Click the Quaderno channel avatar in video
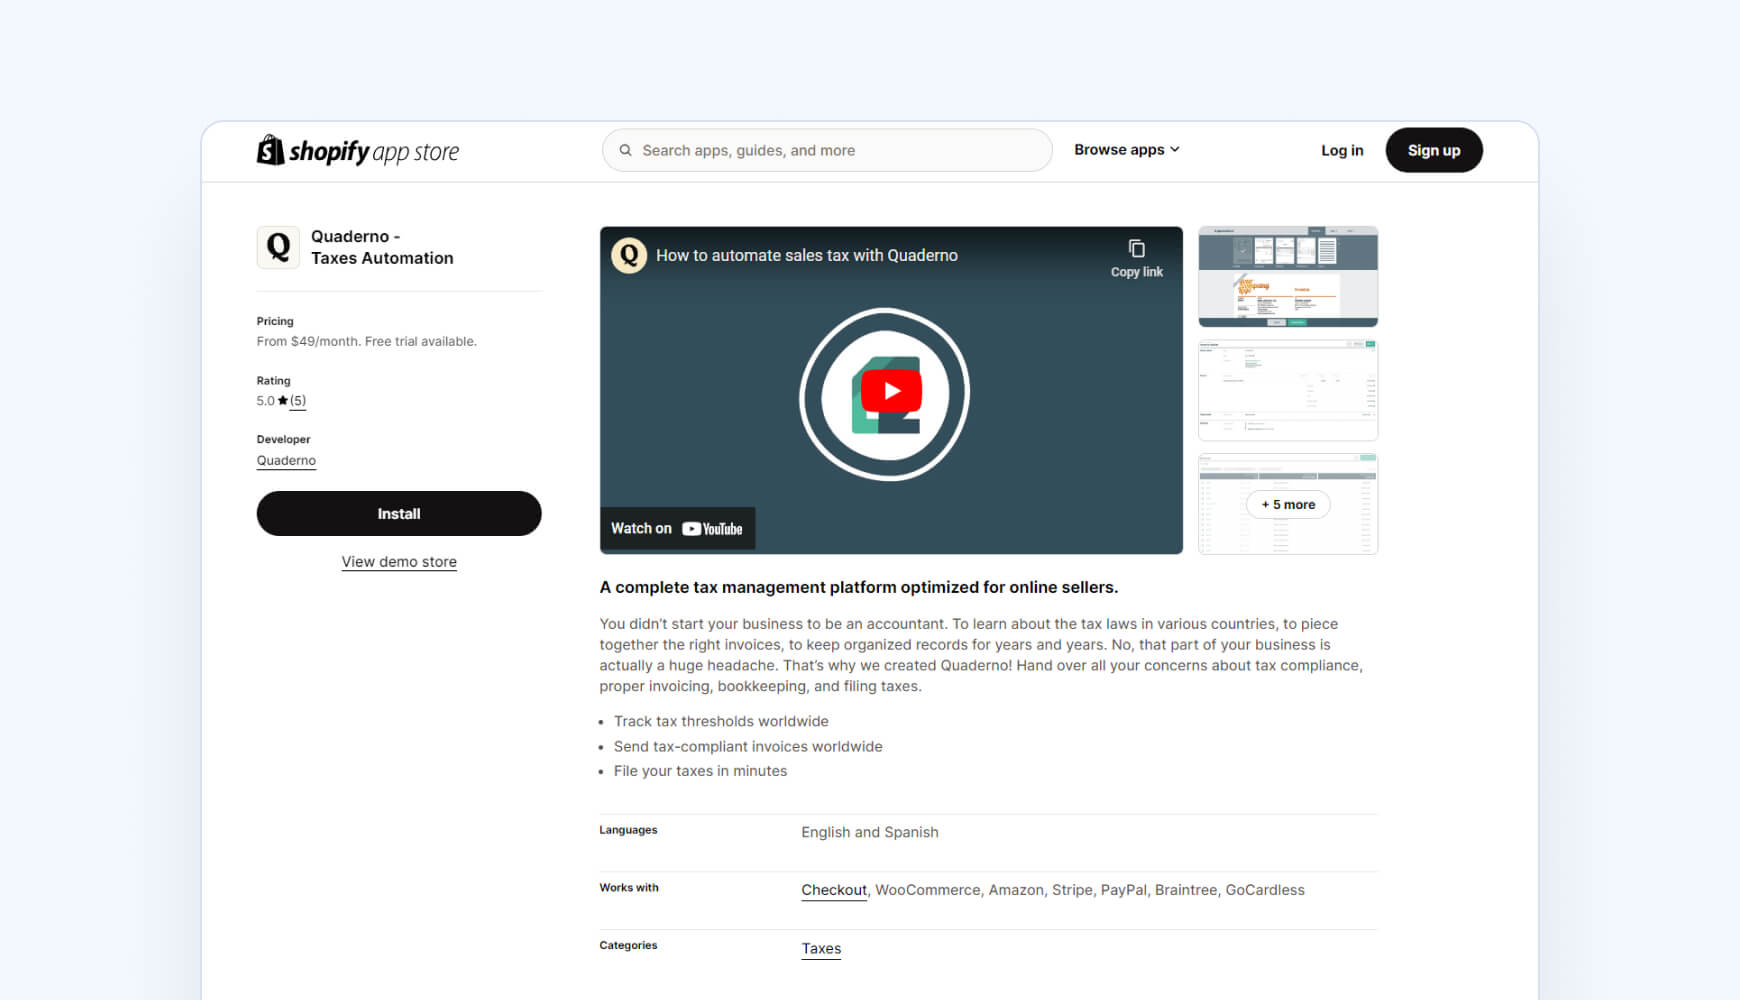 point(629,255)
